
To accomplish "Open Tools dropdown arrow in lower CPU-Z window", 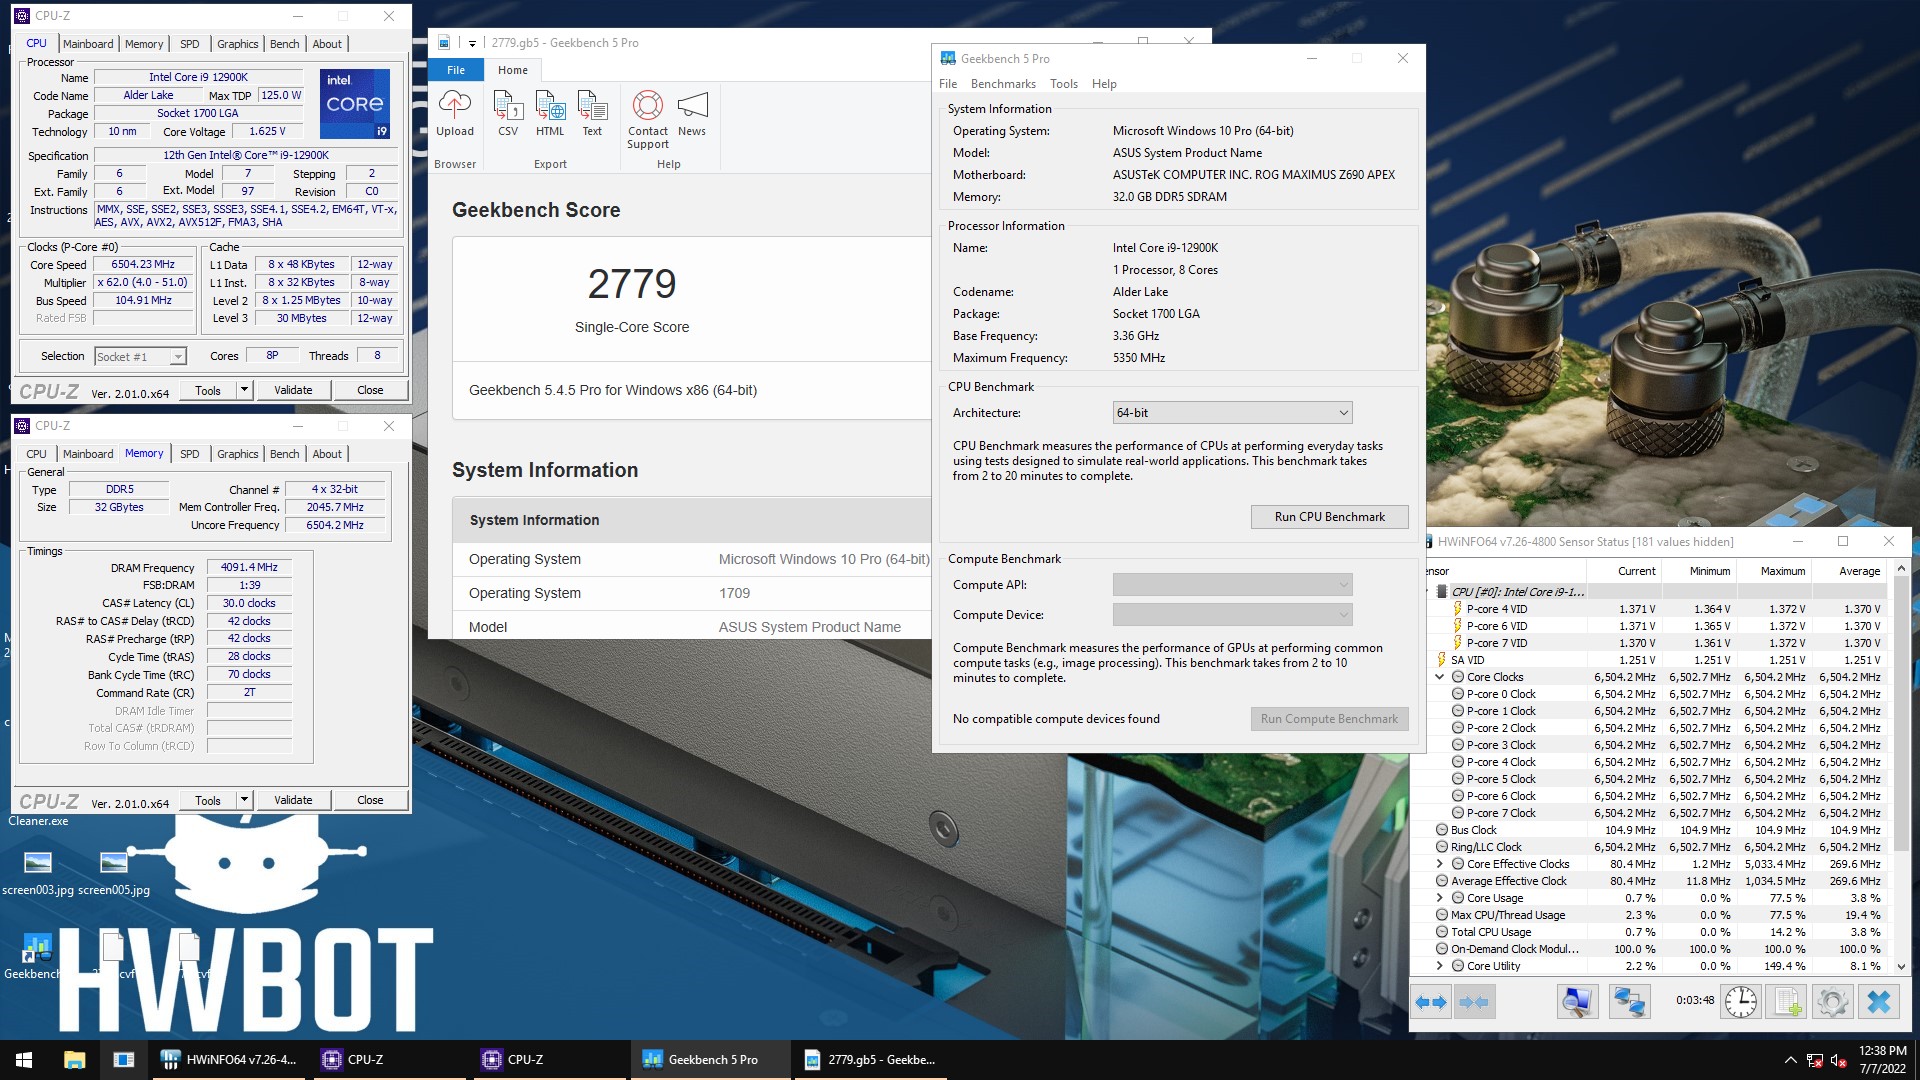I will point(244,800).
